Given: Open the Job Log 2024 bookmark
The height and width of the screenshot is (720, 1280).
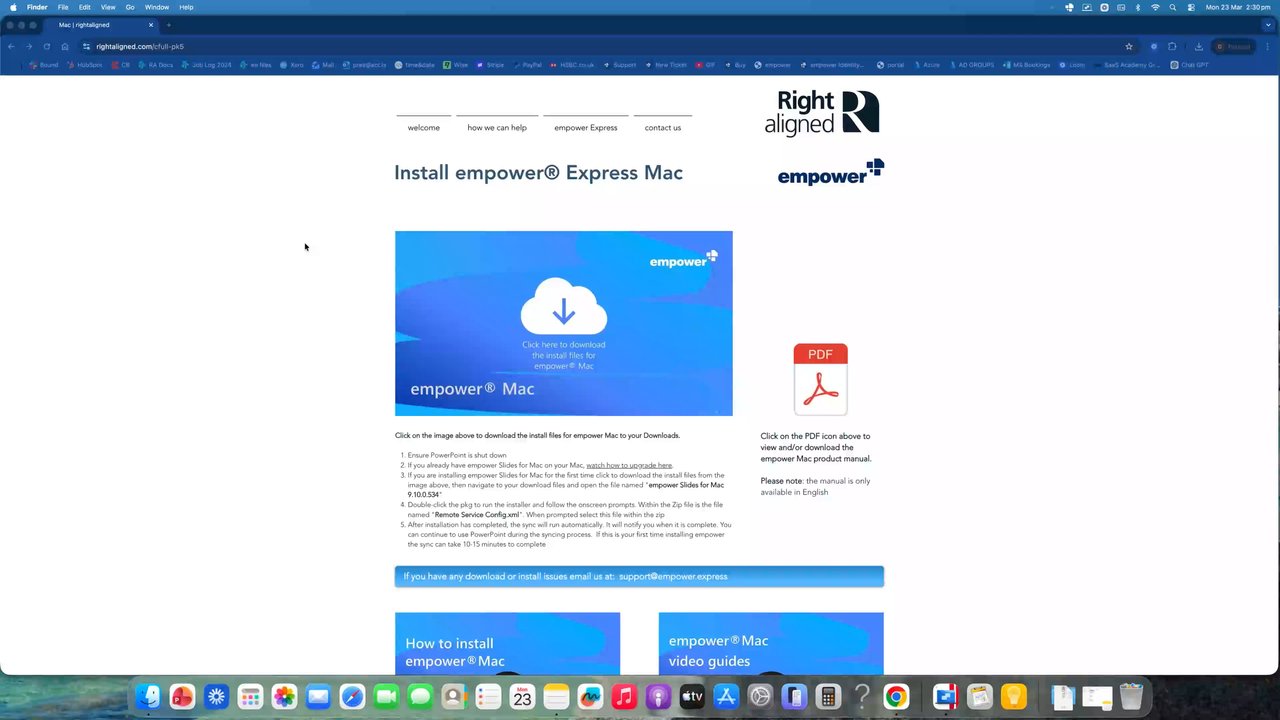Looking at the screenshot, I should click(206, 65).
